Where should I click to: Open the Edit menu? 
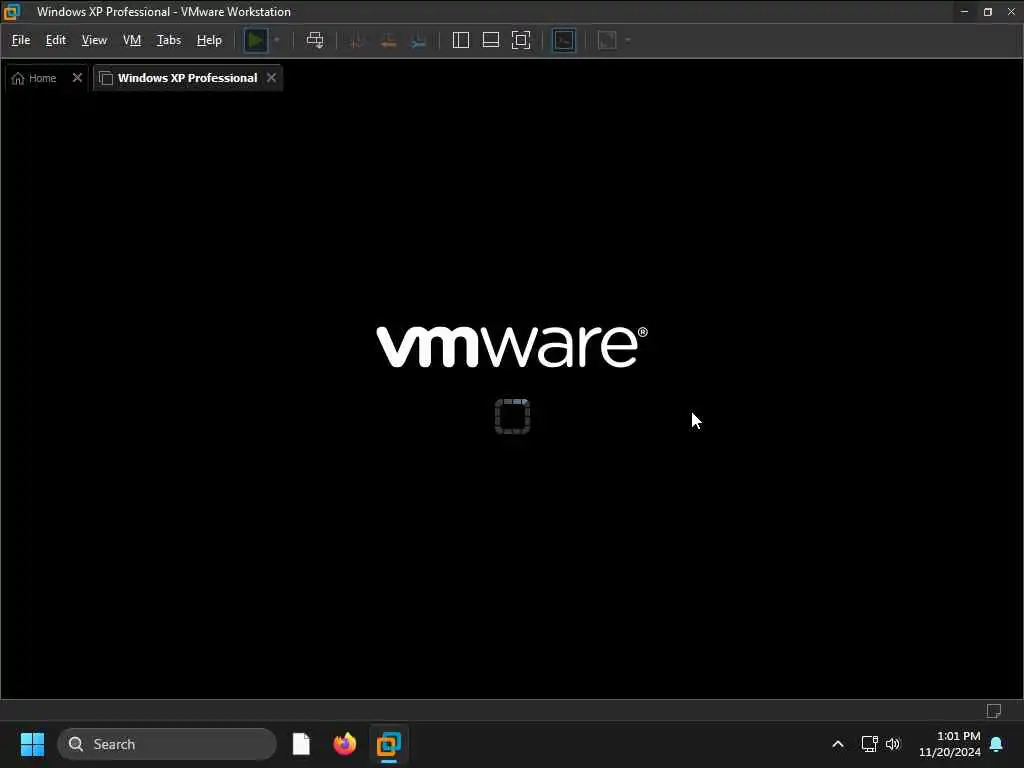click(56, 40)
